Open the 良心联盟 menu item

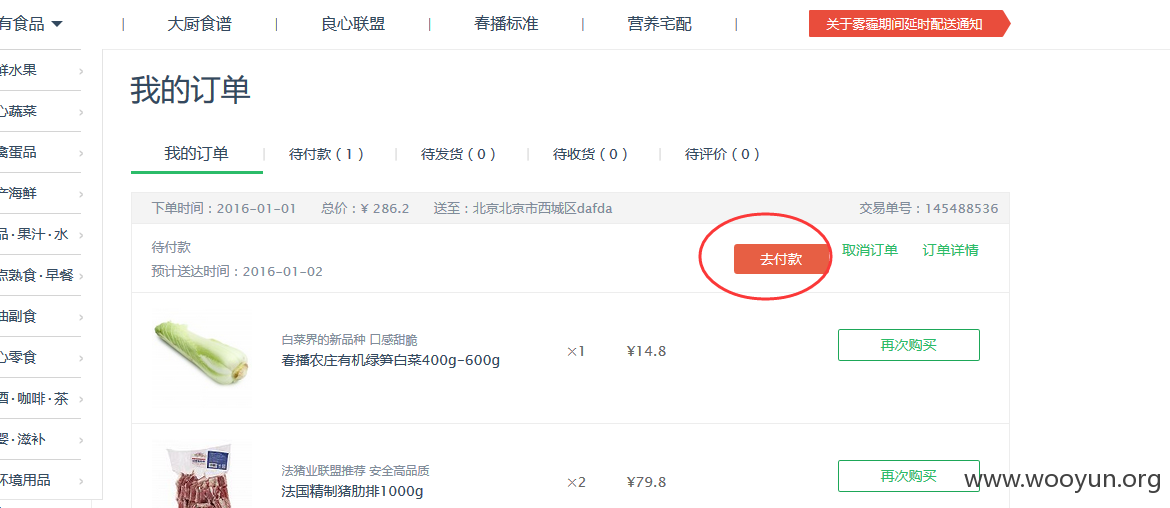pos(353,24)
